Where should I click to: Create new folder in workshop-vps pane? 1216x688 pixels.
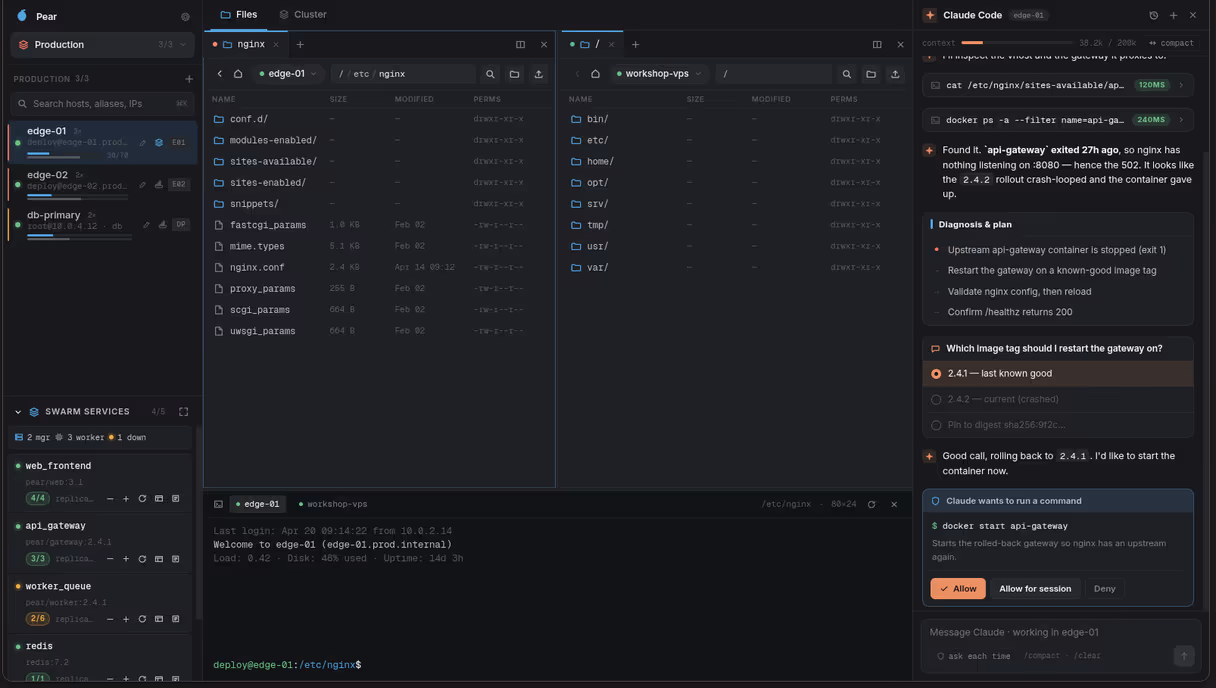point(871,74)
